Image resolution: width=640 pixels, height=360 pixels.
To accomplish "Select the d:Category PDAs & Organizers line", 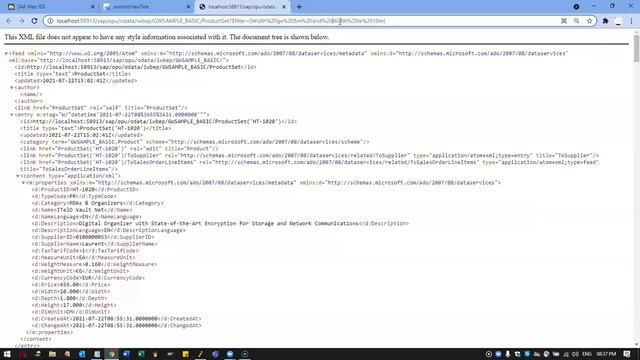I will pos(98,203).
